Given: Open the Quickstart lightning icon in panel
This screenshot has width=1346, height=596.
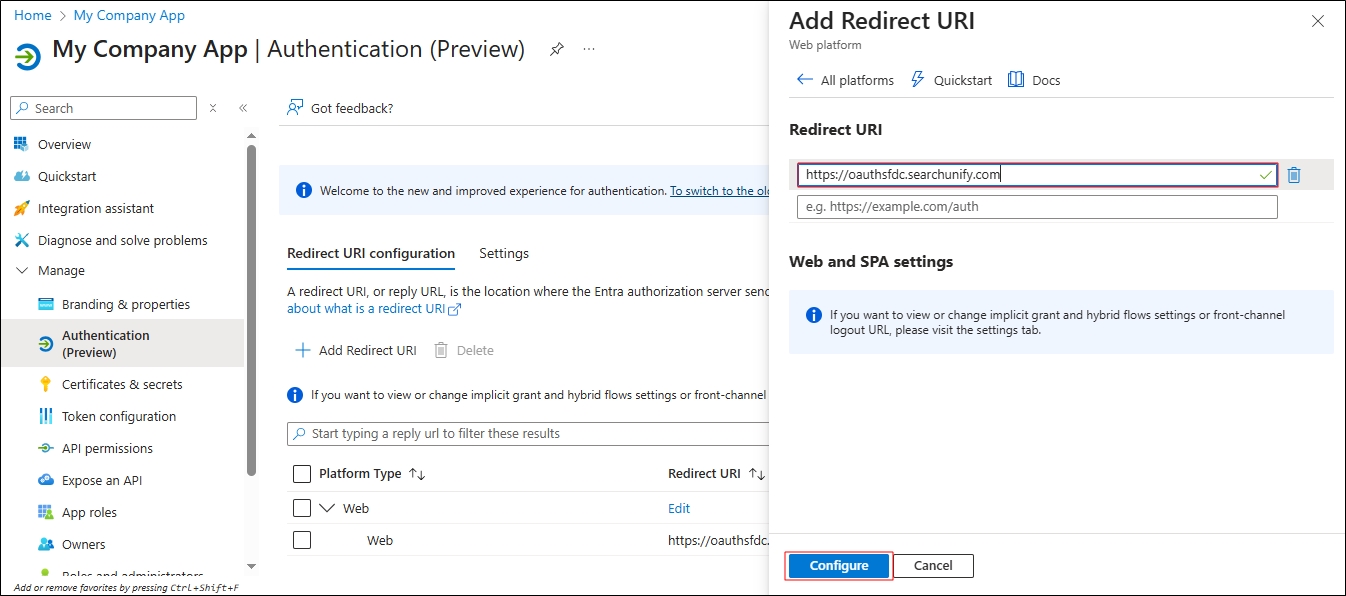Looking at the screenshot, I should point(917,80).
